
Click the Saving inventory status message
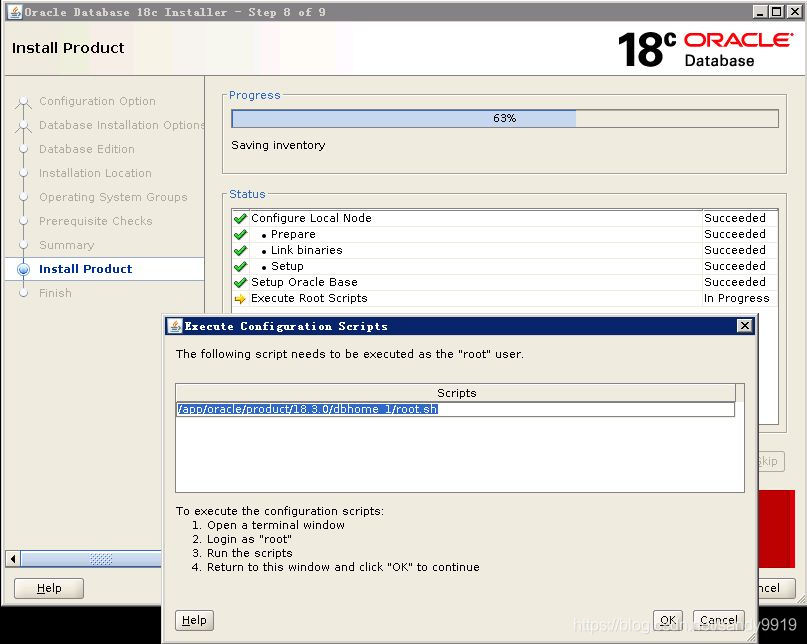point(278,145)
